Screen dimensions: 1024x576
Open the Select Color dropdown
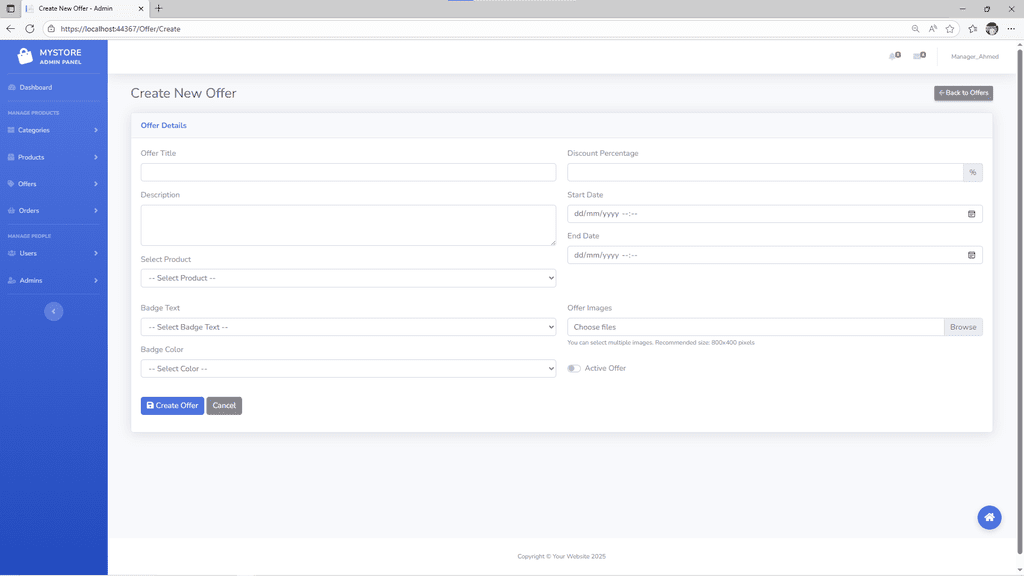tap(348, 369)
